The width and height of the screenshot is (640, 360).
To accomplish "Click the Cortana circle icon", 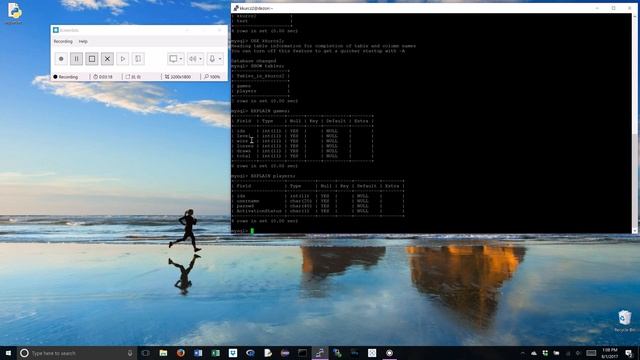I will pyautogui.click(x=24, y=353).
